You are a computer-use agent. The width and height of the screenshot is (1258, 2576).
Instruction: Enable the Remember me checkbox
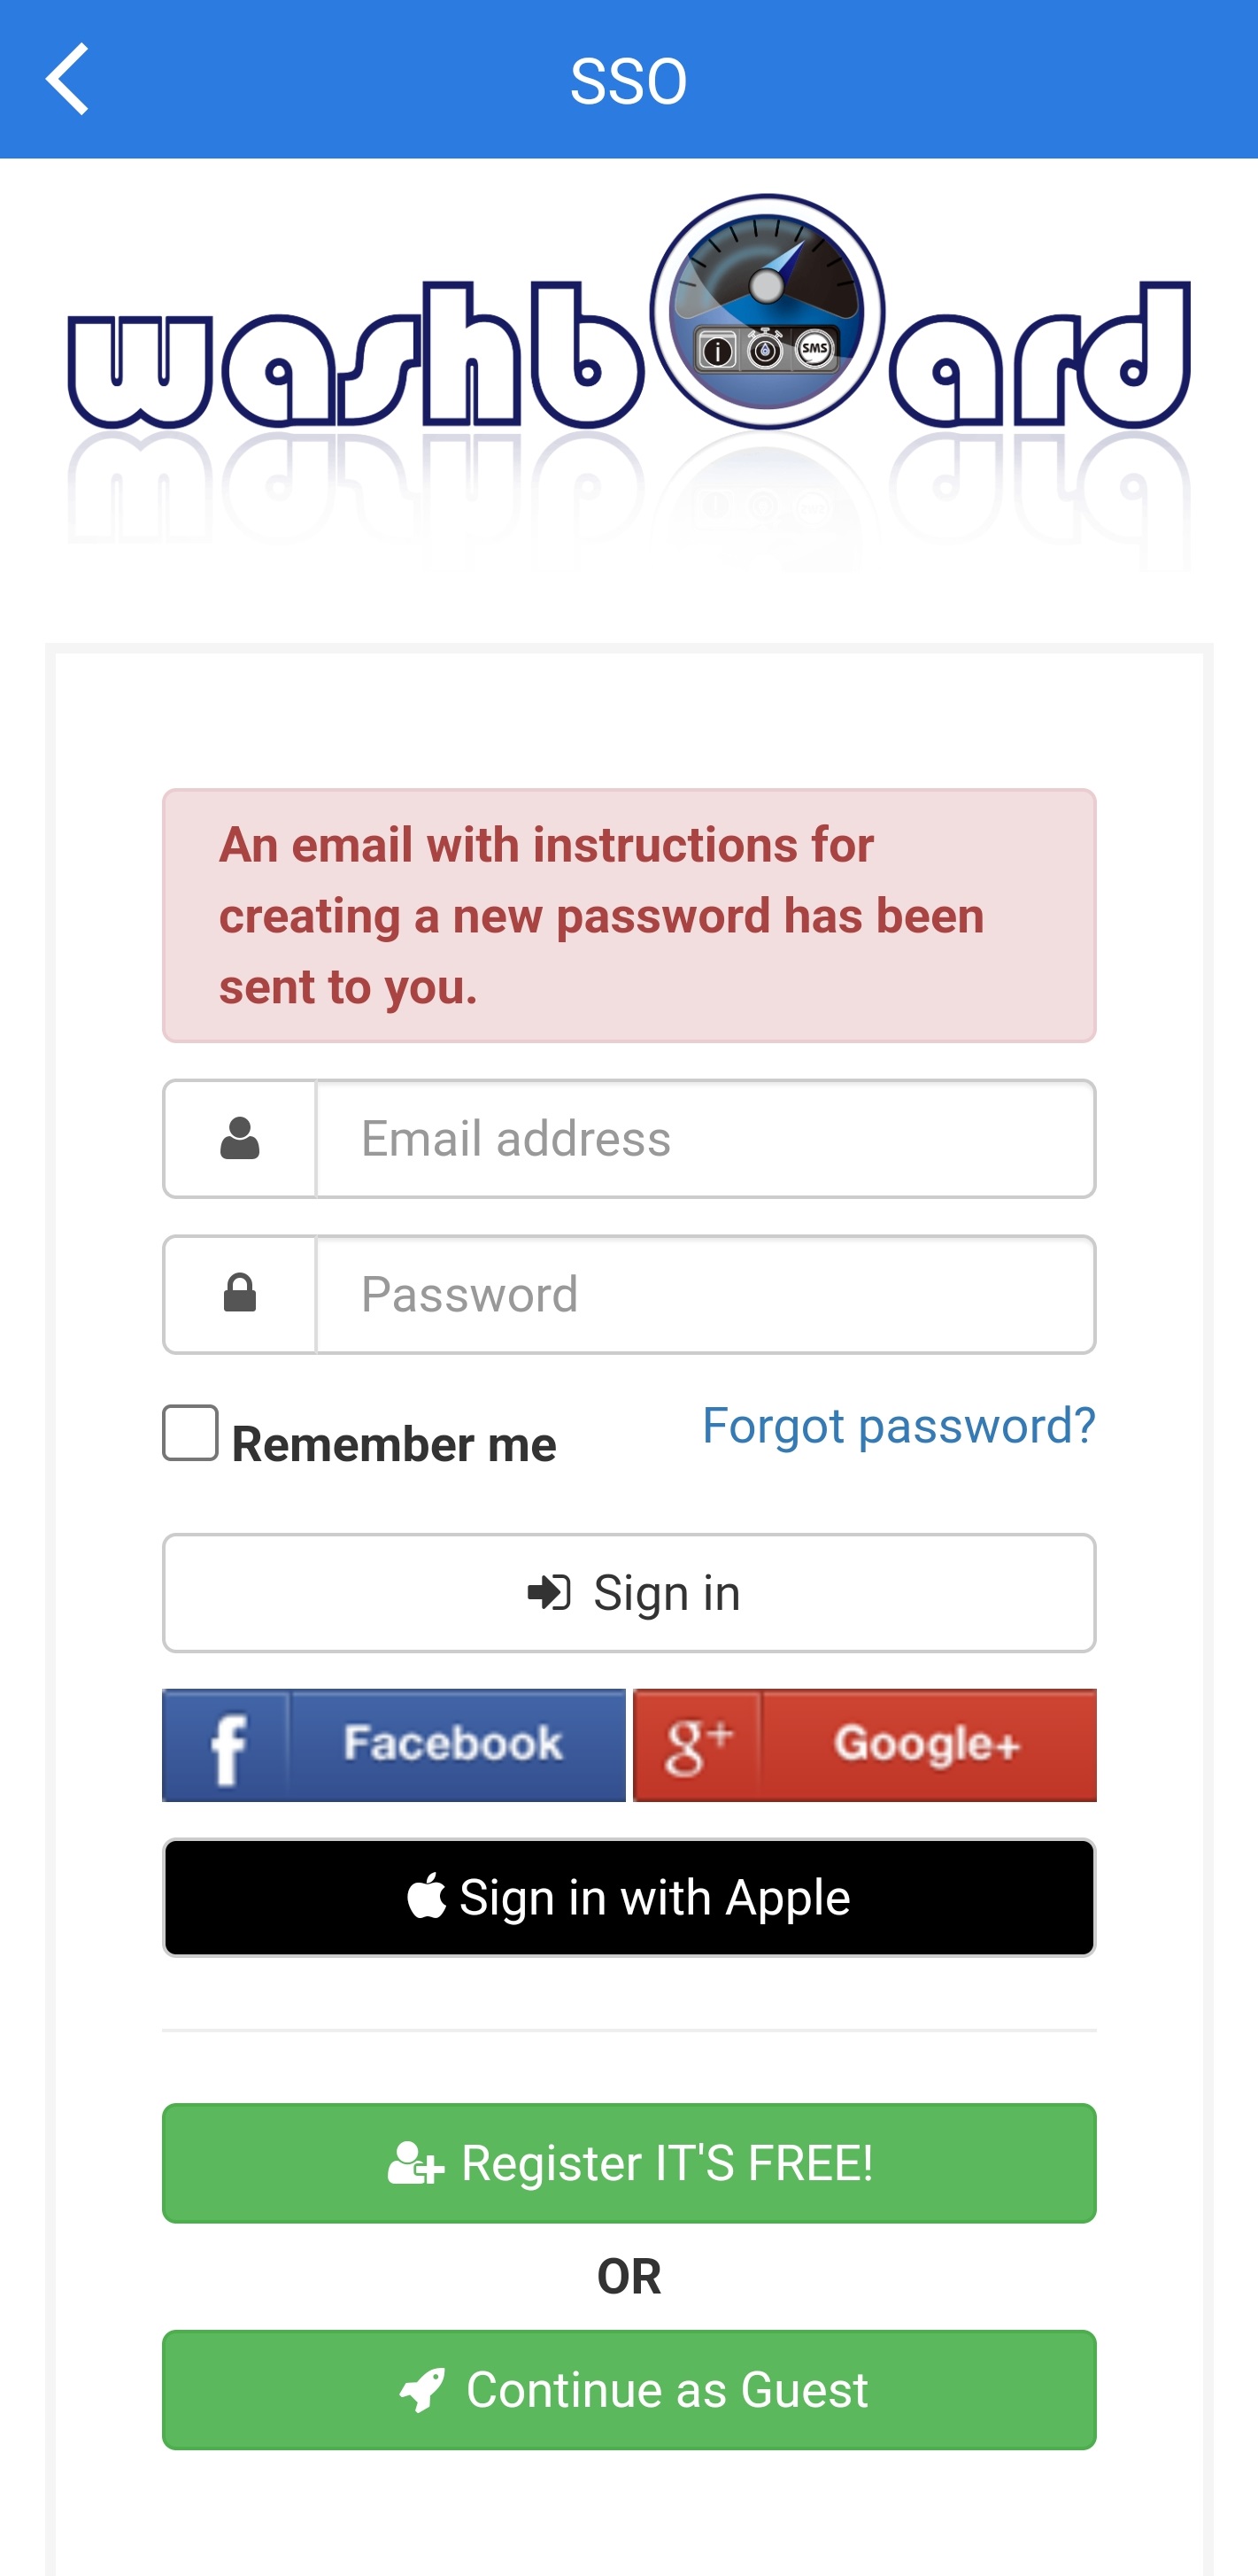(x=190, y=1434)
